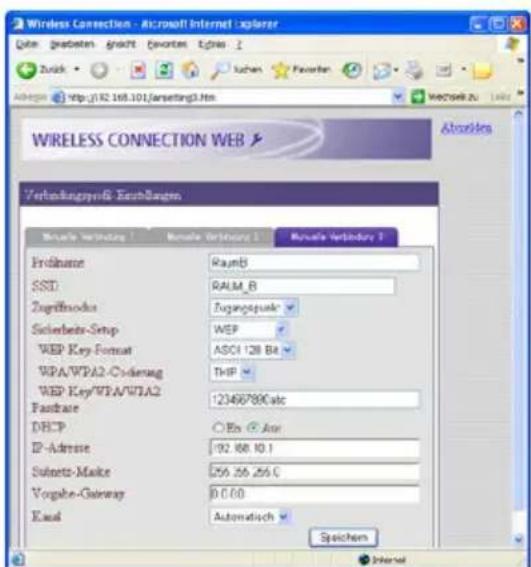Click the status bar page icon

pyautogui.click(x=18, y=559)
